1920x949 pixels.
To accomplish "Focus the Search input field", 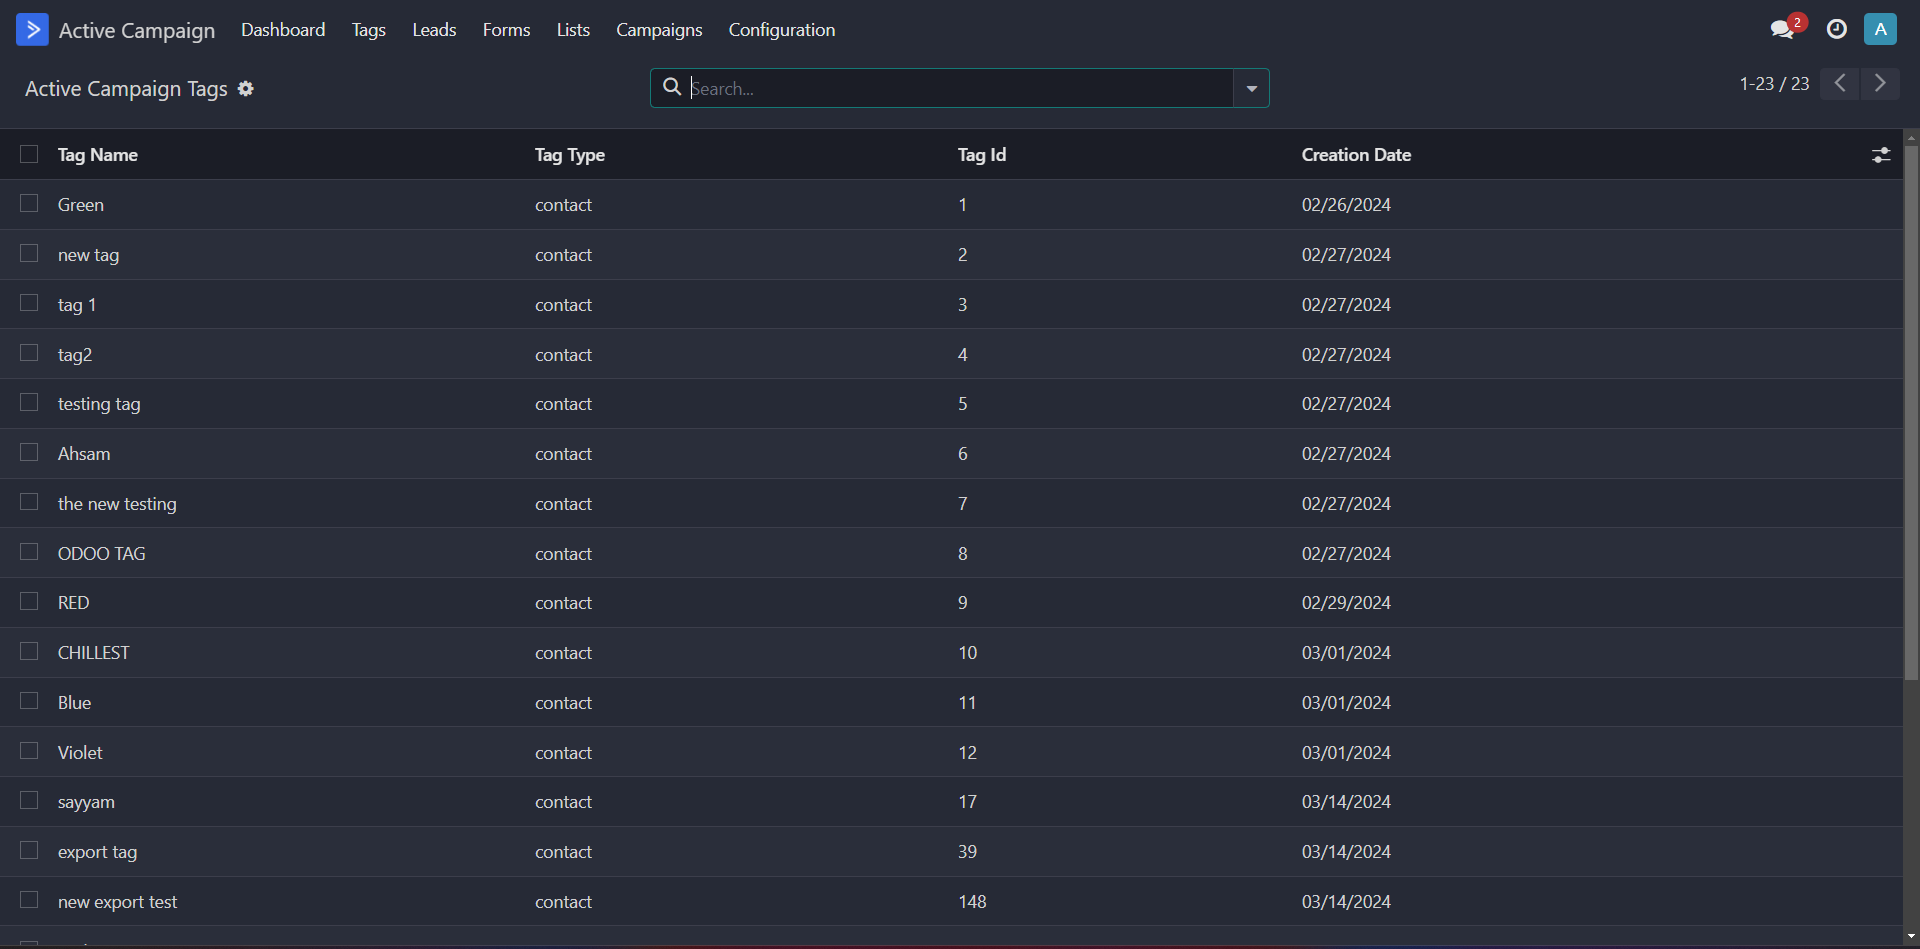I will pos(960,88).
